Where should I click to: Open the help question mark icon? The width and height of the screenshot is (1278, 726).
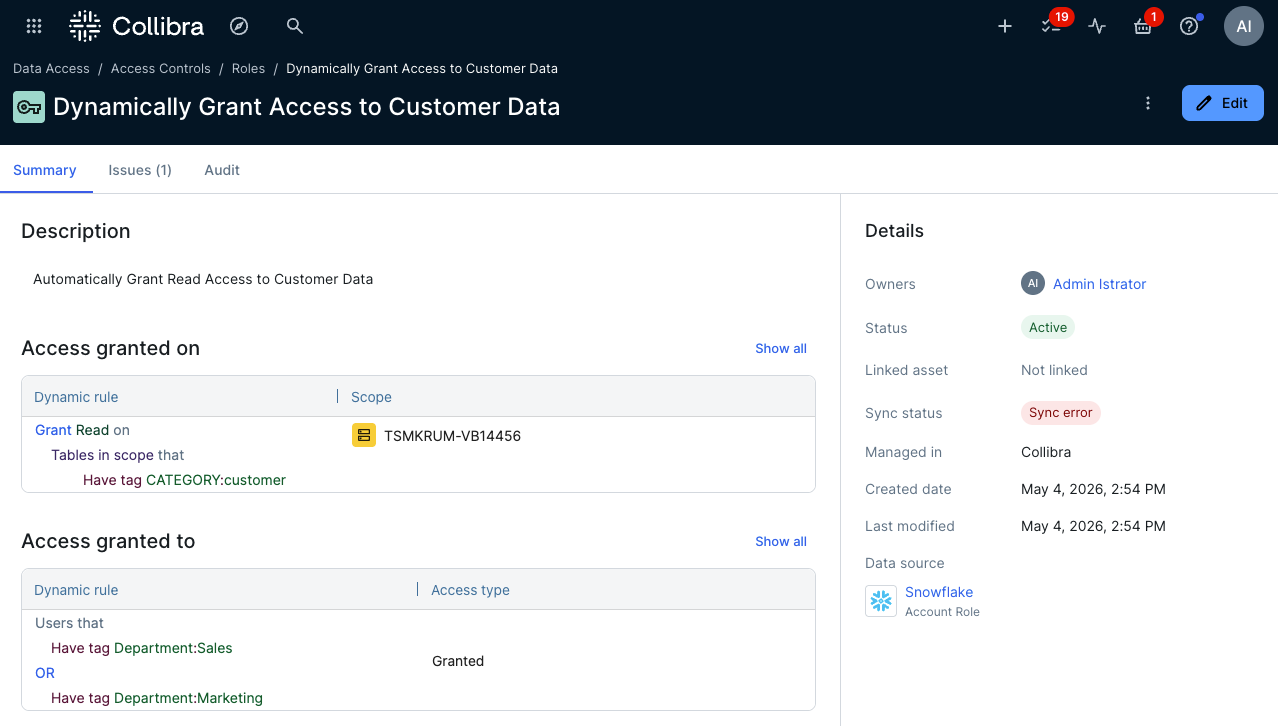click(1190, 26)
